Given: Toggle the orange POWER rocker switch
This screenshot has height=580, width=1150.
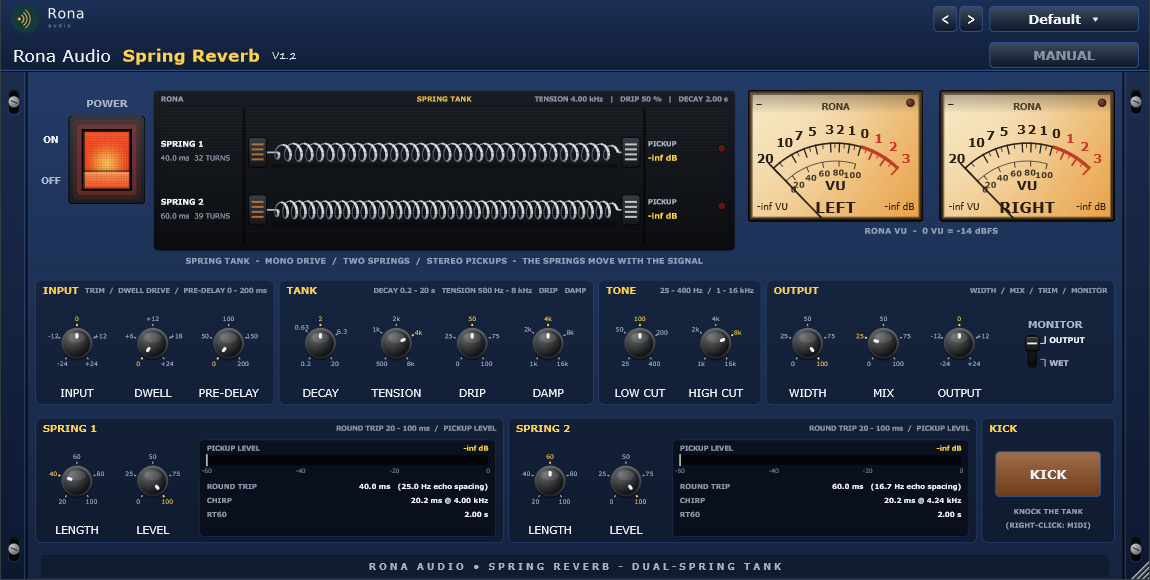Looking at the screenshot, I should point(106,160).
